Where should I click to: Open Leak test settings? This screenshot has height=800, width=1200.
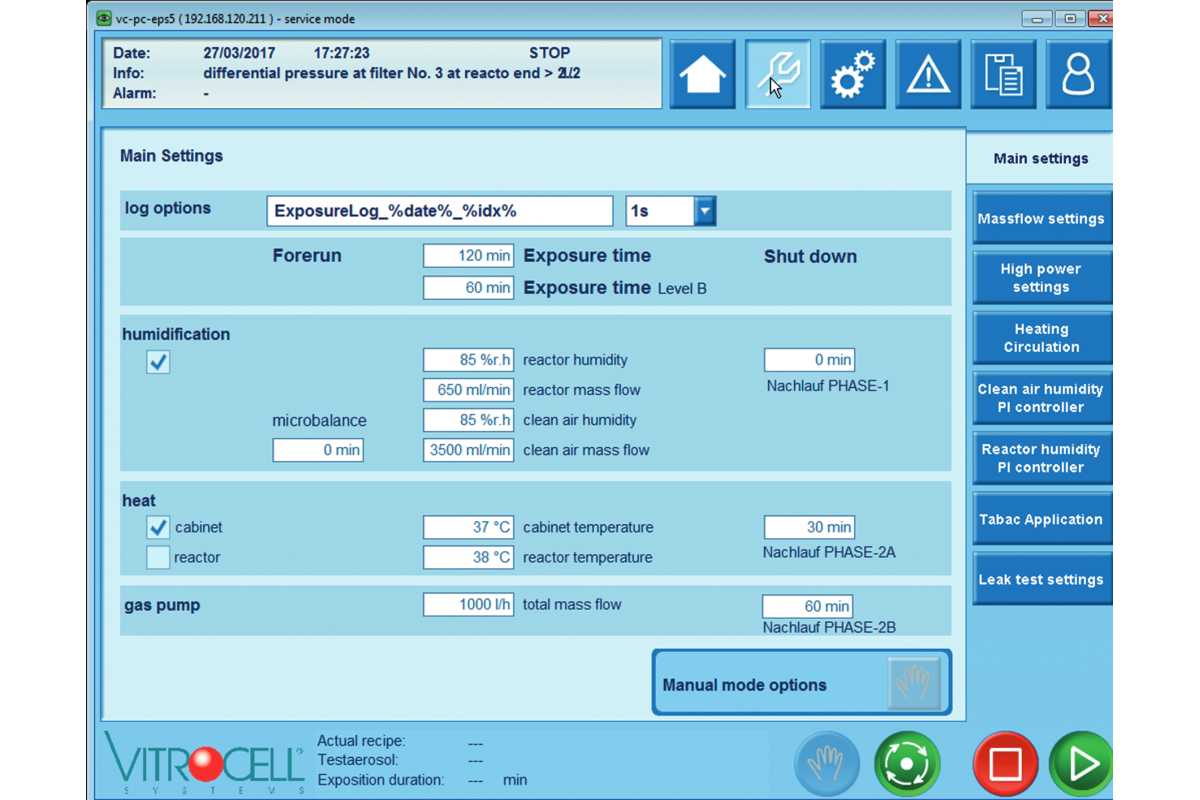(x=1041, y=580)
